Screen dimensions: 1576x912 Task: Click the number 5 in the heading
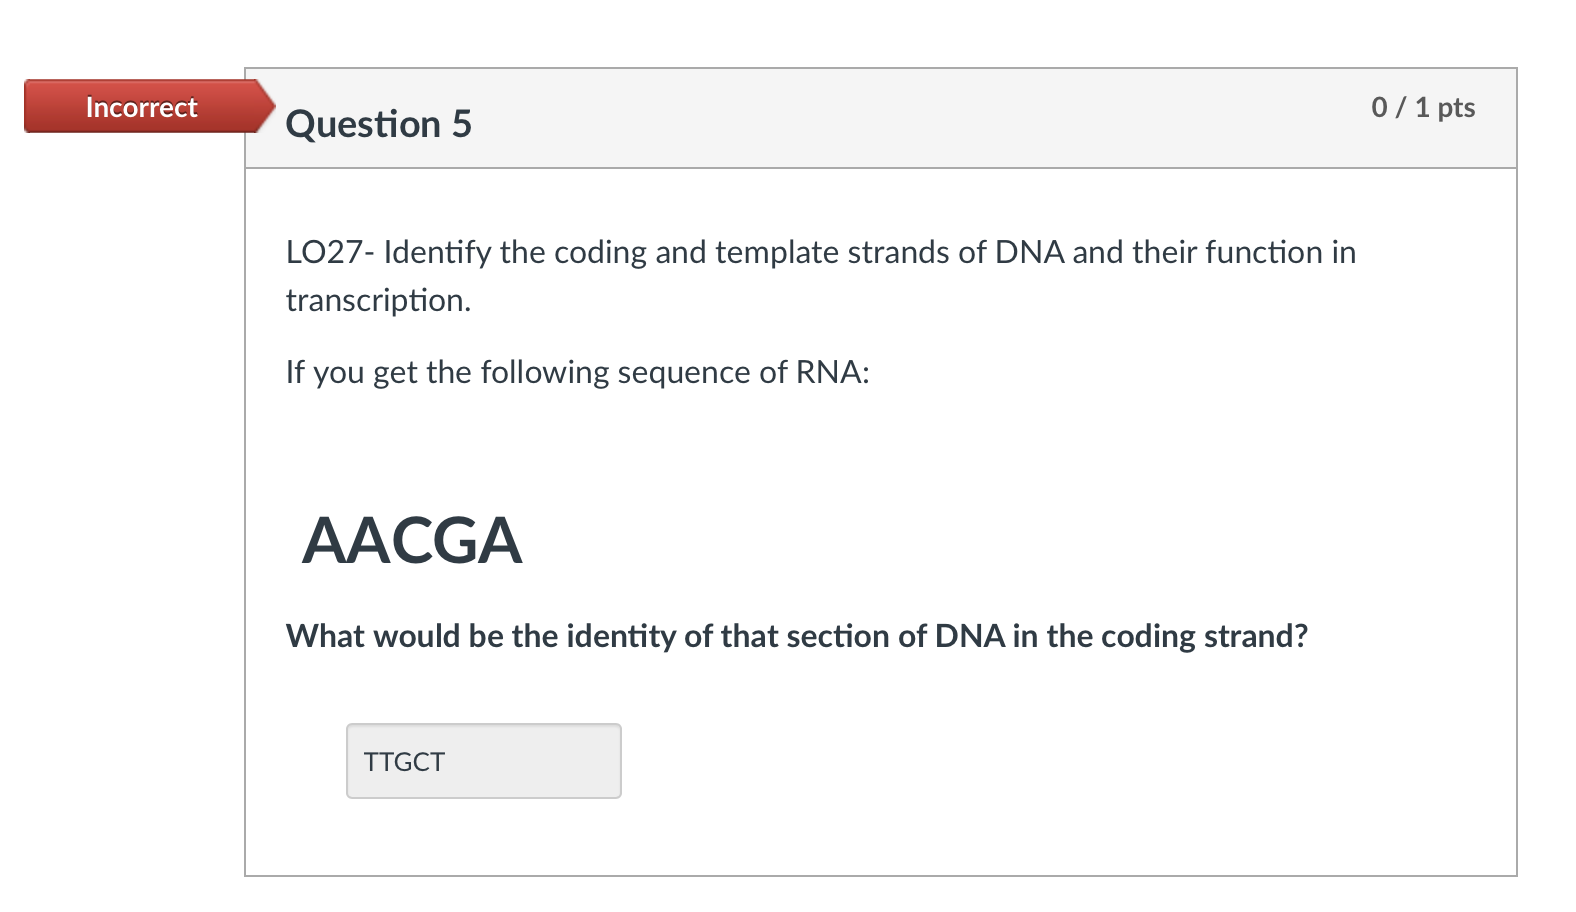pos(461,124)
